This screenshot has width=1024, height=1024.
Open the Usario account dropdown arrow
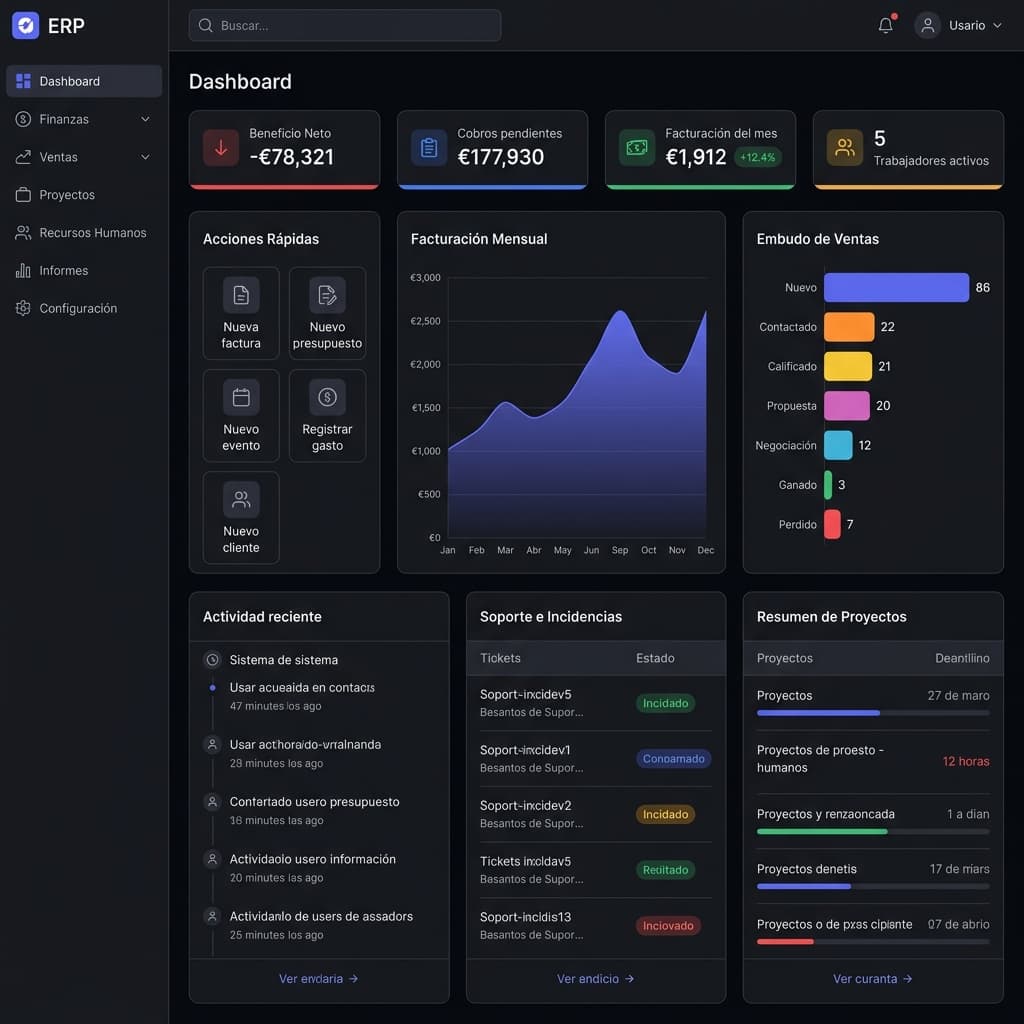tap(997, 25)
